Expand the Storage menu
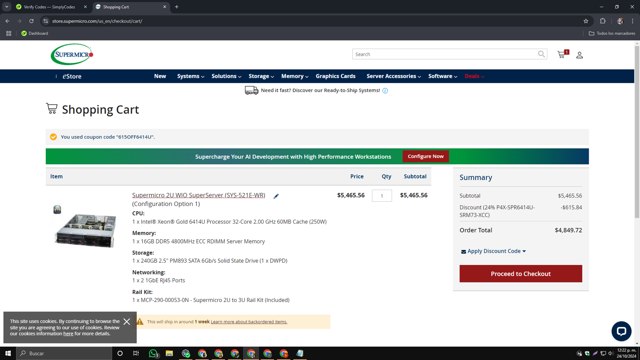 coord(261,76)
